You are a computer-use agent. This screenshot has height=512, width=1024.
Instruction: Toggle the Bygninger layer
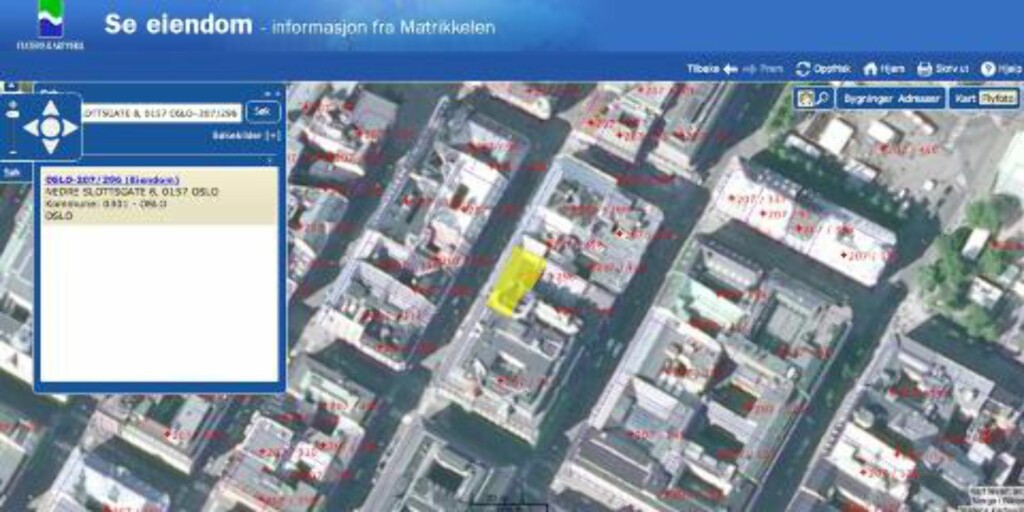click(x=867, y=99)
